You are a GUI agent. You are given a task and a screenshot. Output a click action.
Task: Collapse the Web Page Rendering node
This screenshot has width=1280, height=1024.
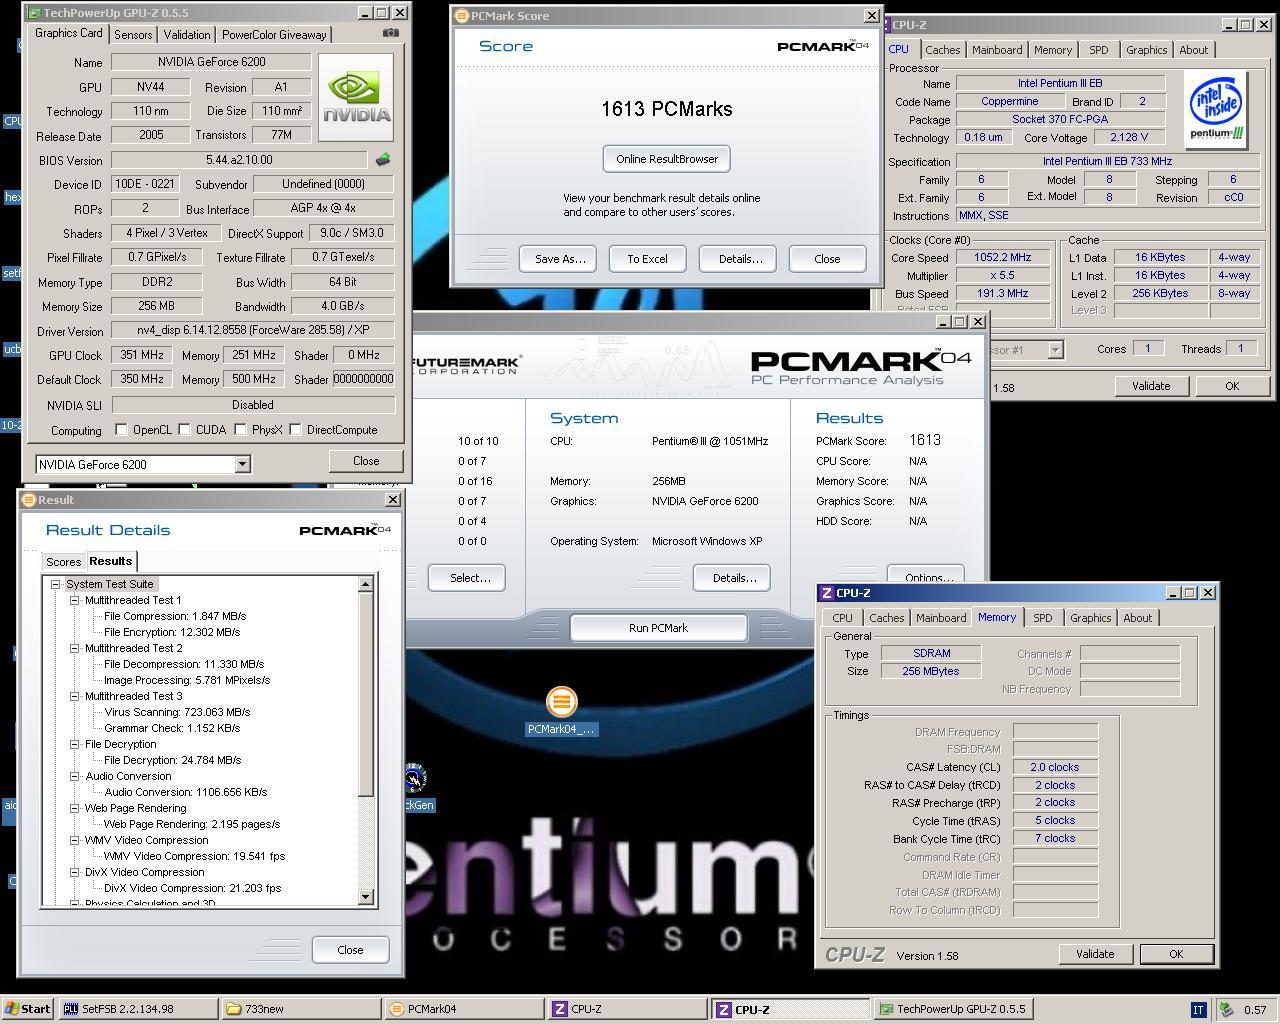(x=75, y=808)
